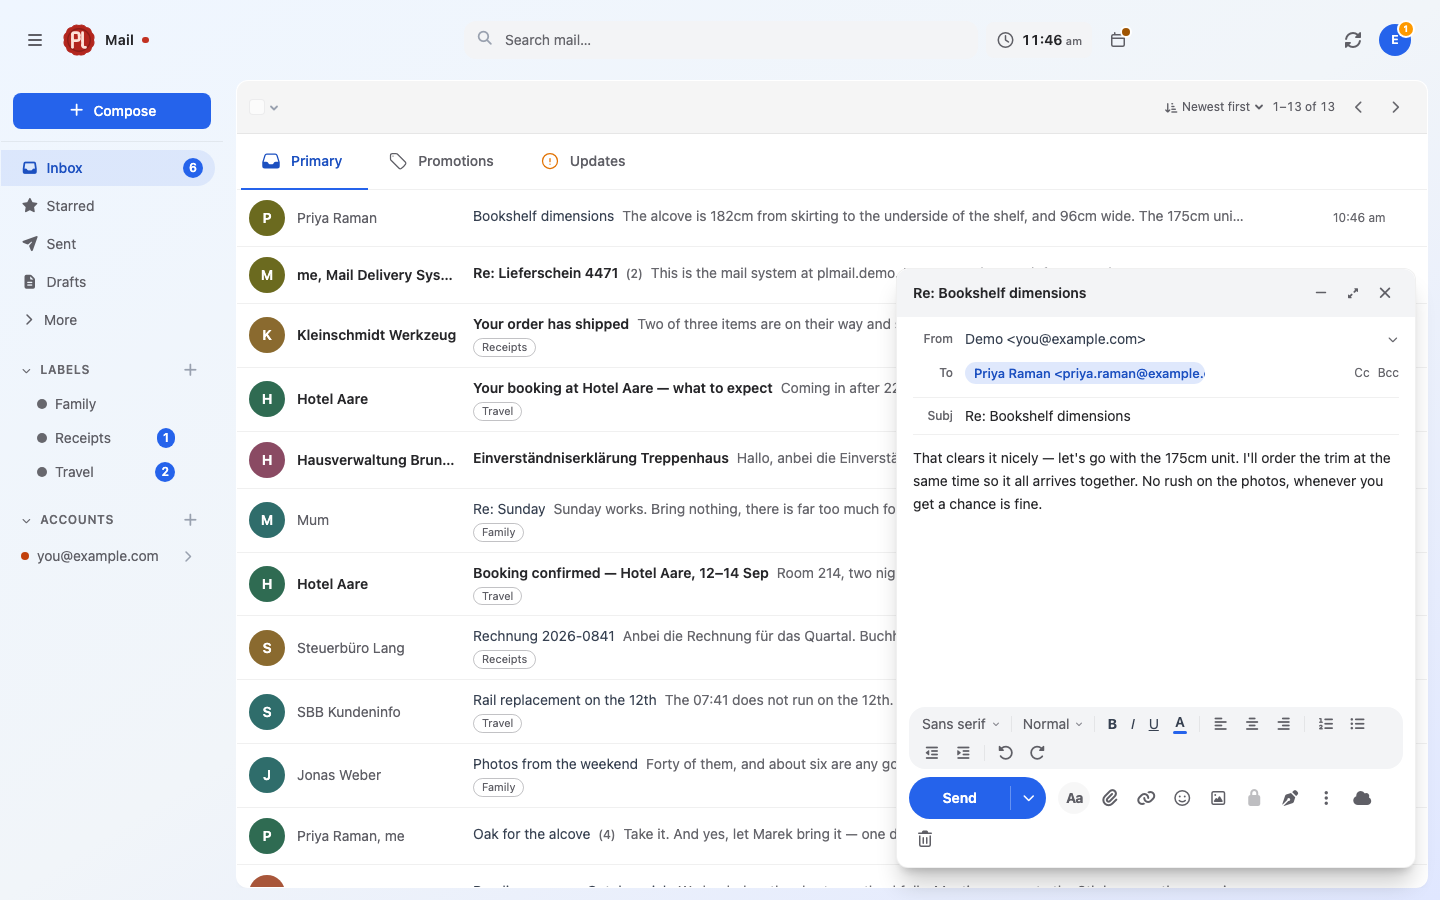Viewport: 1440px width, 900px height.
Task: Discard the draft with the trash icon
Action: pos(925,839)
